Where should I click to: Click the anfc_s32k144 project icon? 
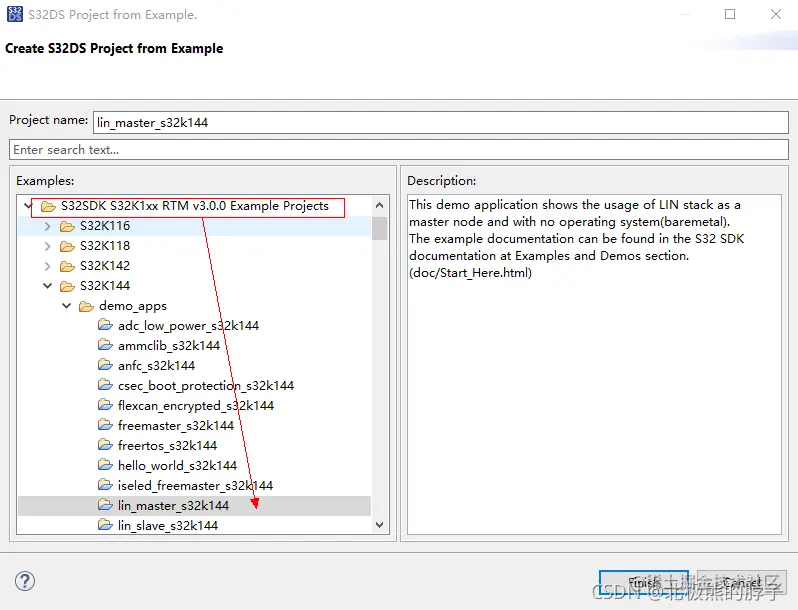pyautogui.click(x=105, y=365)
